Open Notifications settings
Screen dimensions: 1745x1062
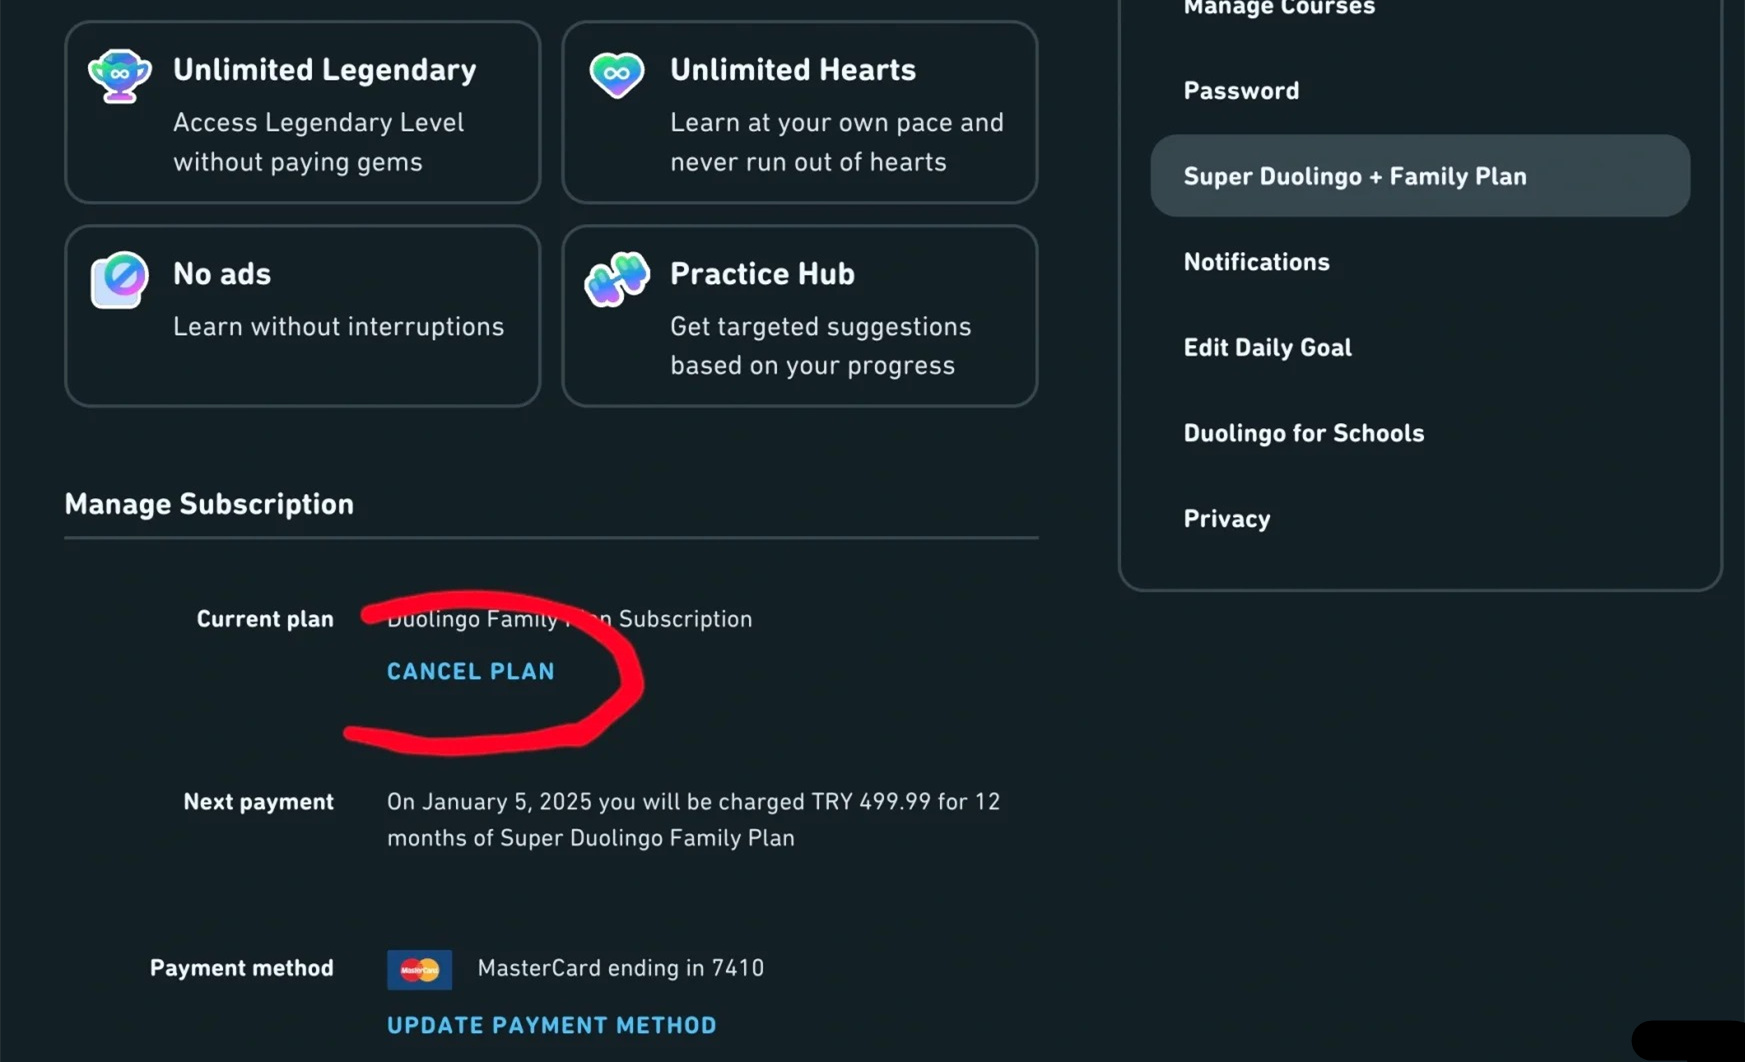tap(1257, 261)
